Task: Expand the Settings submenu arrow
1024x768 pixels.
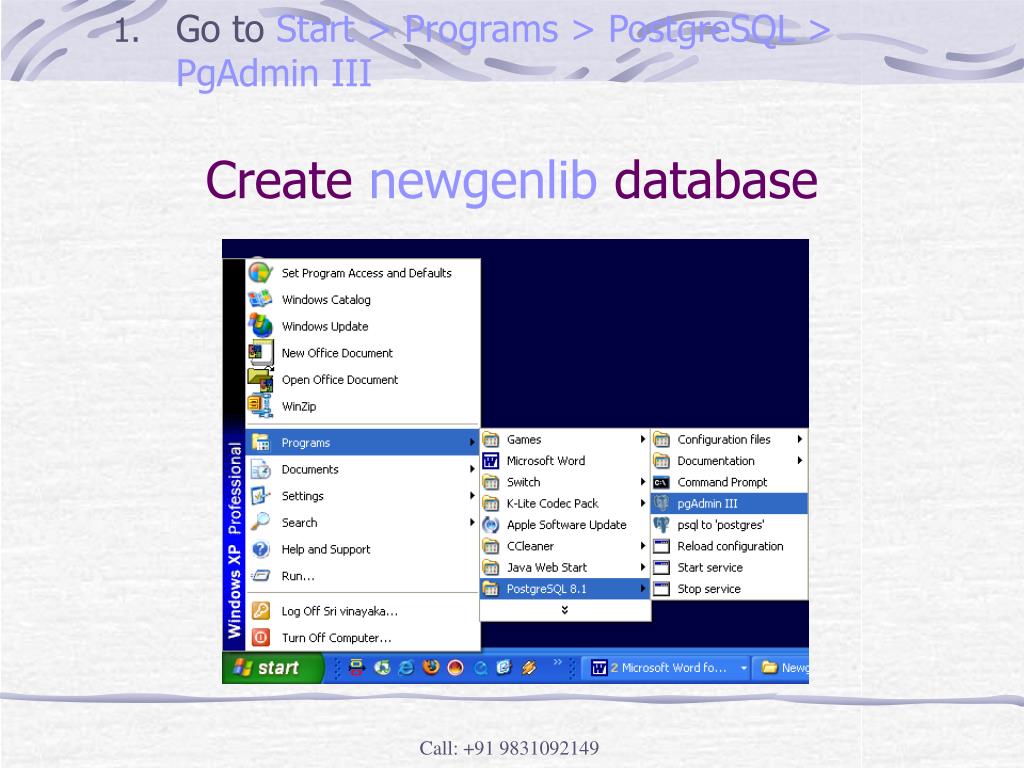Action: click(472, 496)
